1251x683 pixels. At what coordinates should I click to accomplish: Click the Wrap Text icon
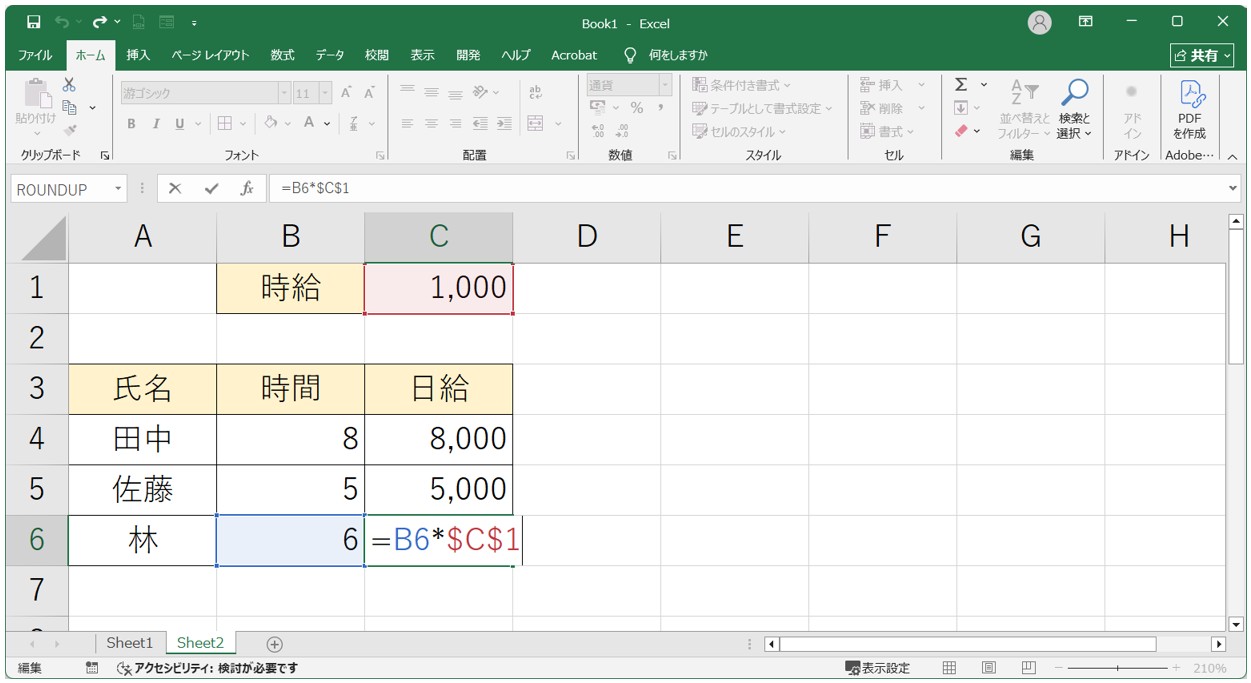pos(535,92)
